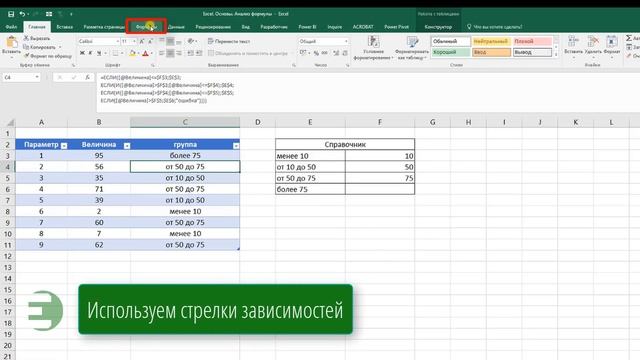The width and height of the screenshot is (640, 360).
Task: Open font size 11 dropdown
Action: 134,41
